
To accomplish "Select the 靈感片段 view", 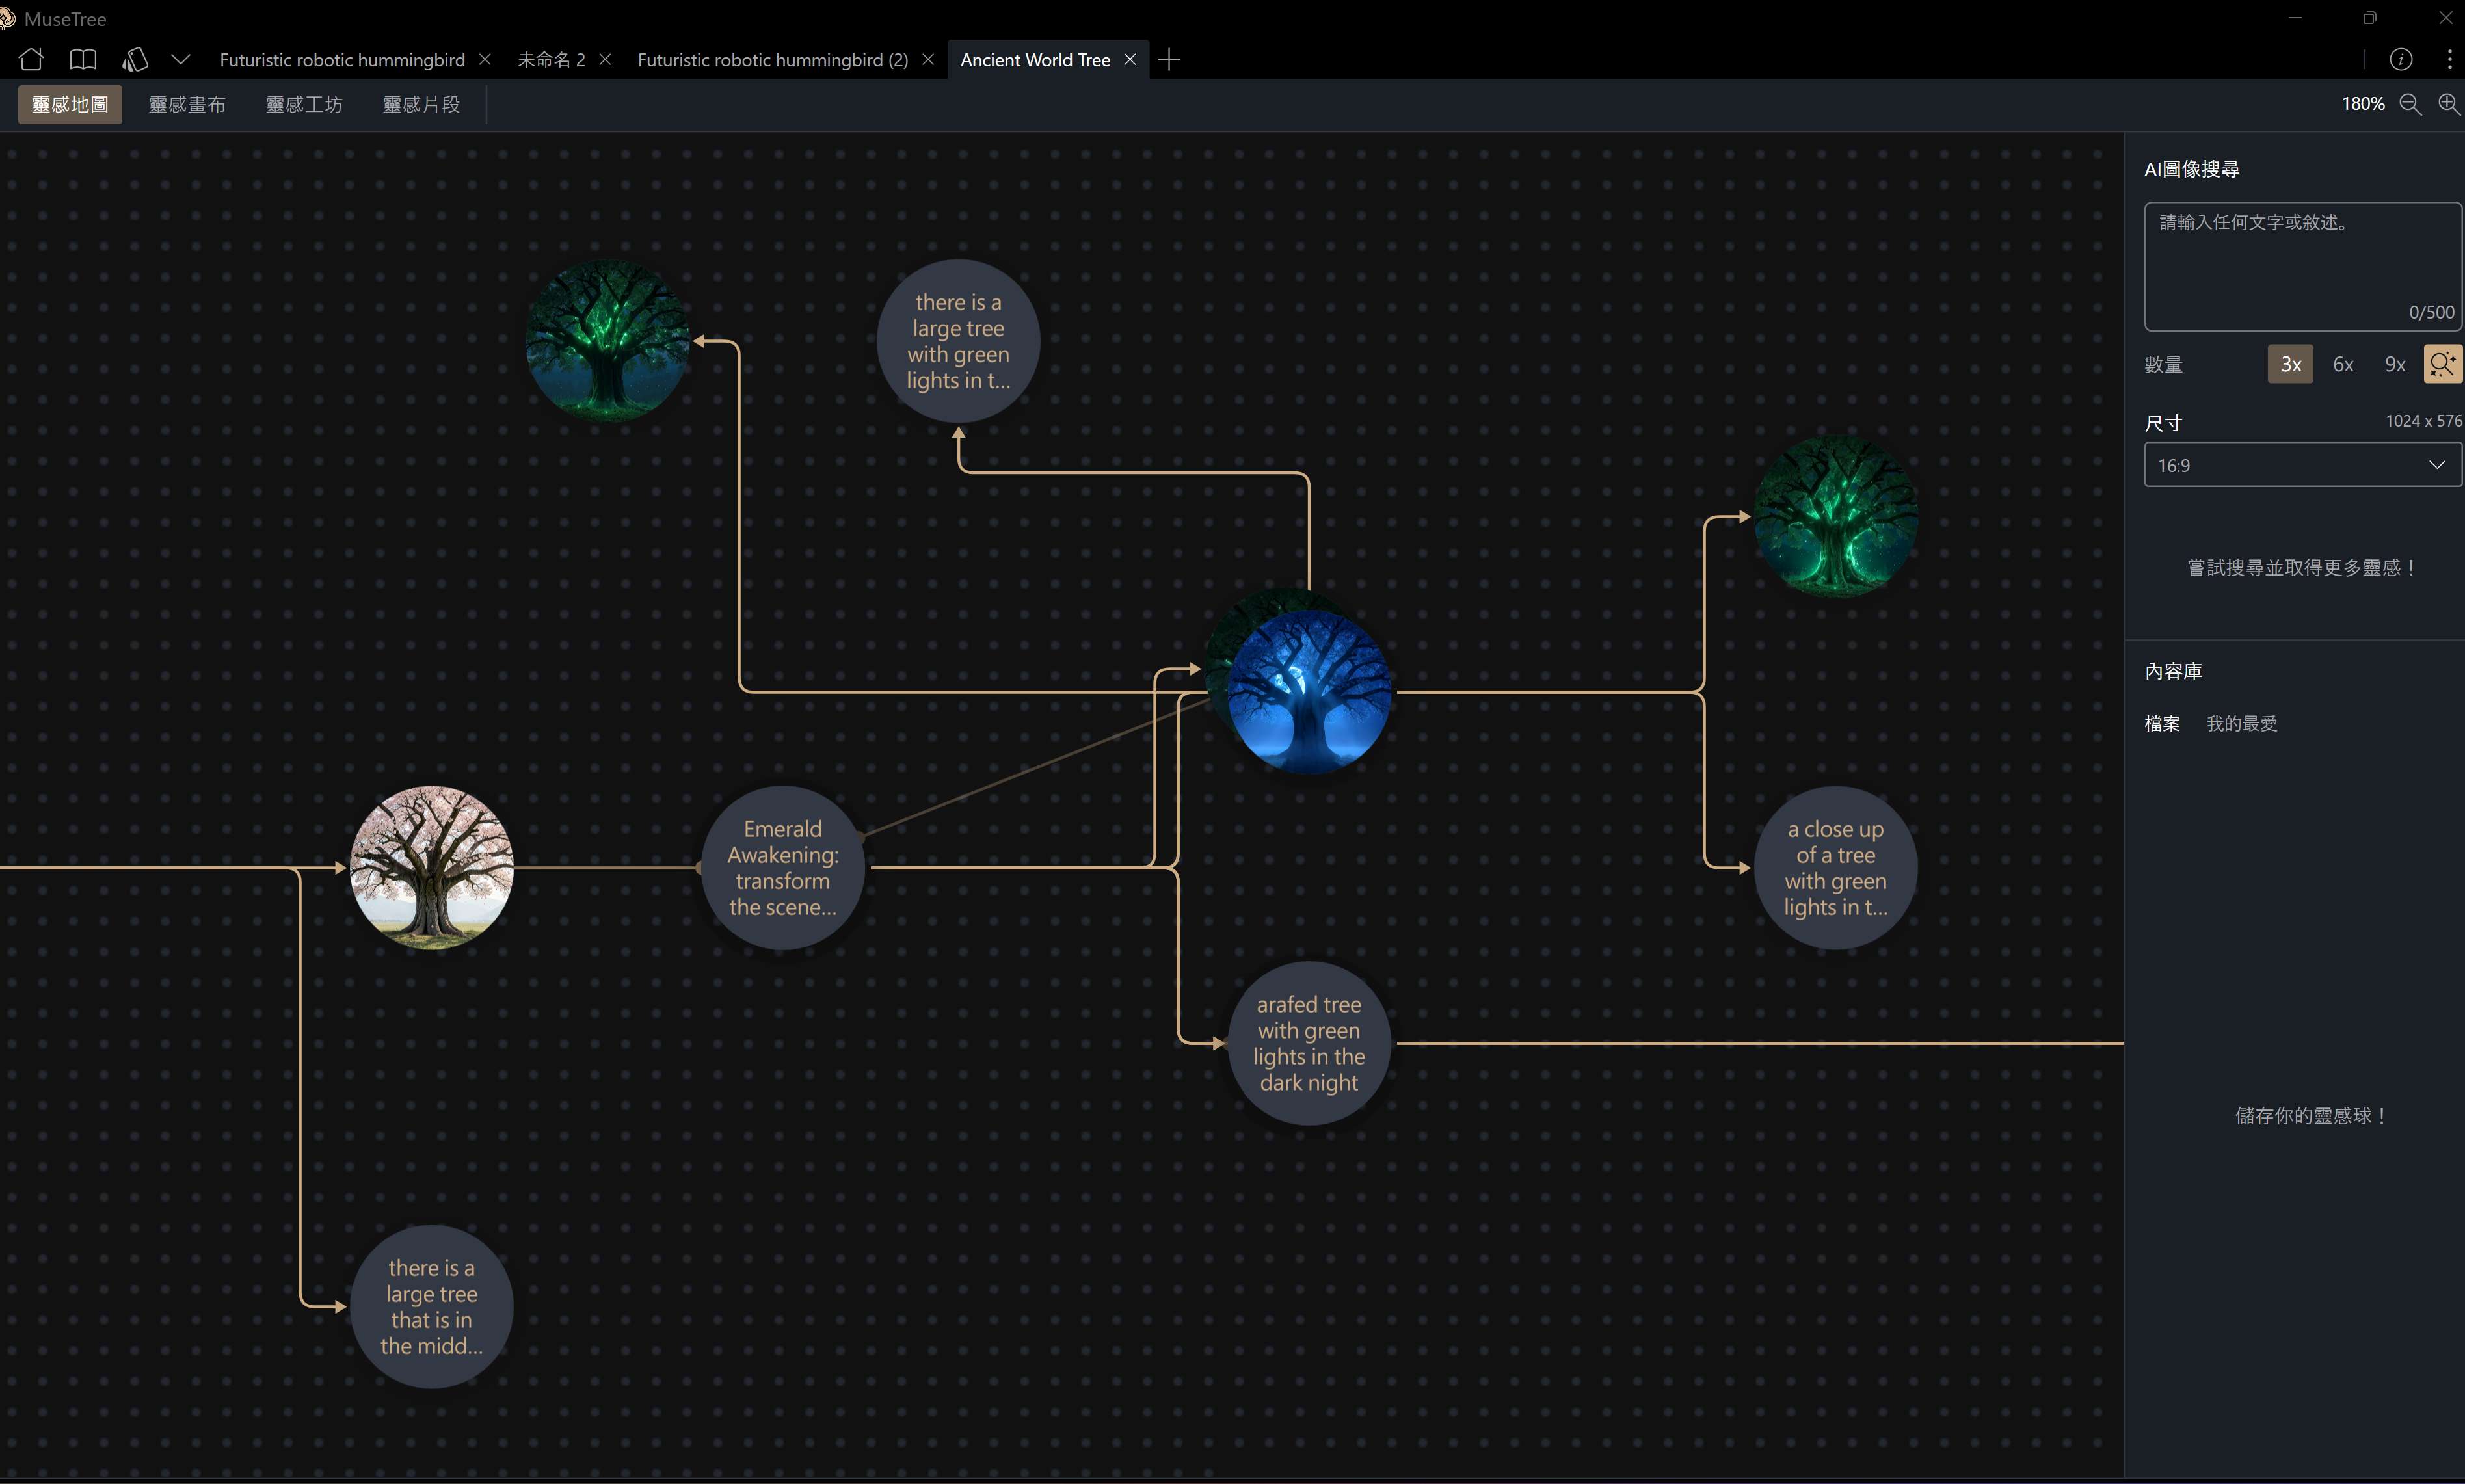I will [421, 104].
